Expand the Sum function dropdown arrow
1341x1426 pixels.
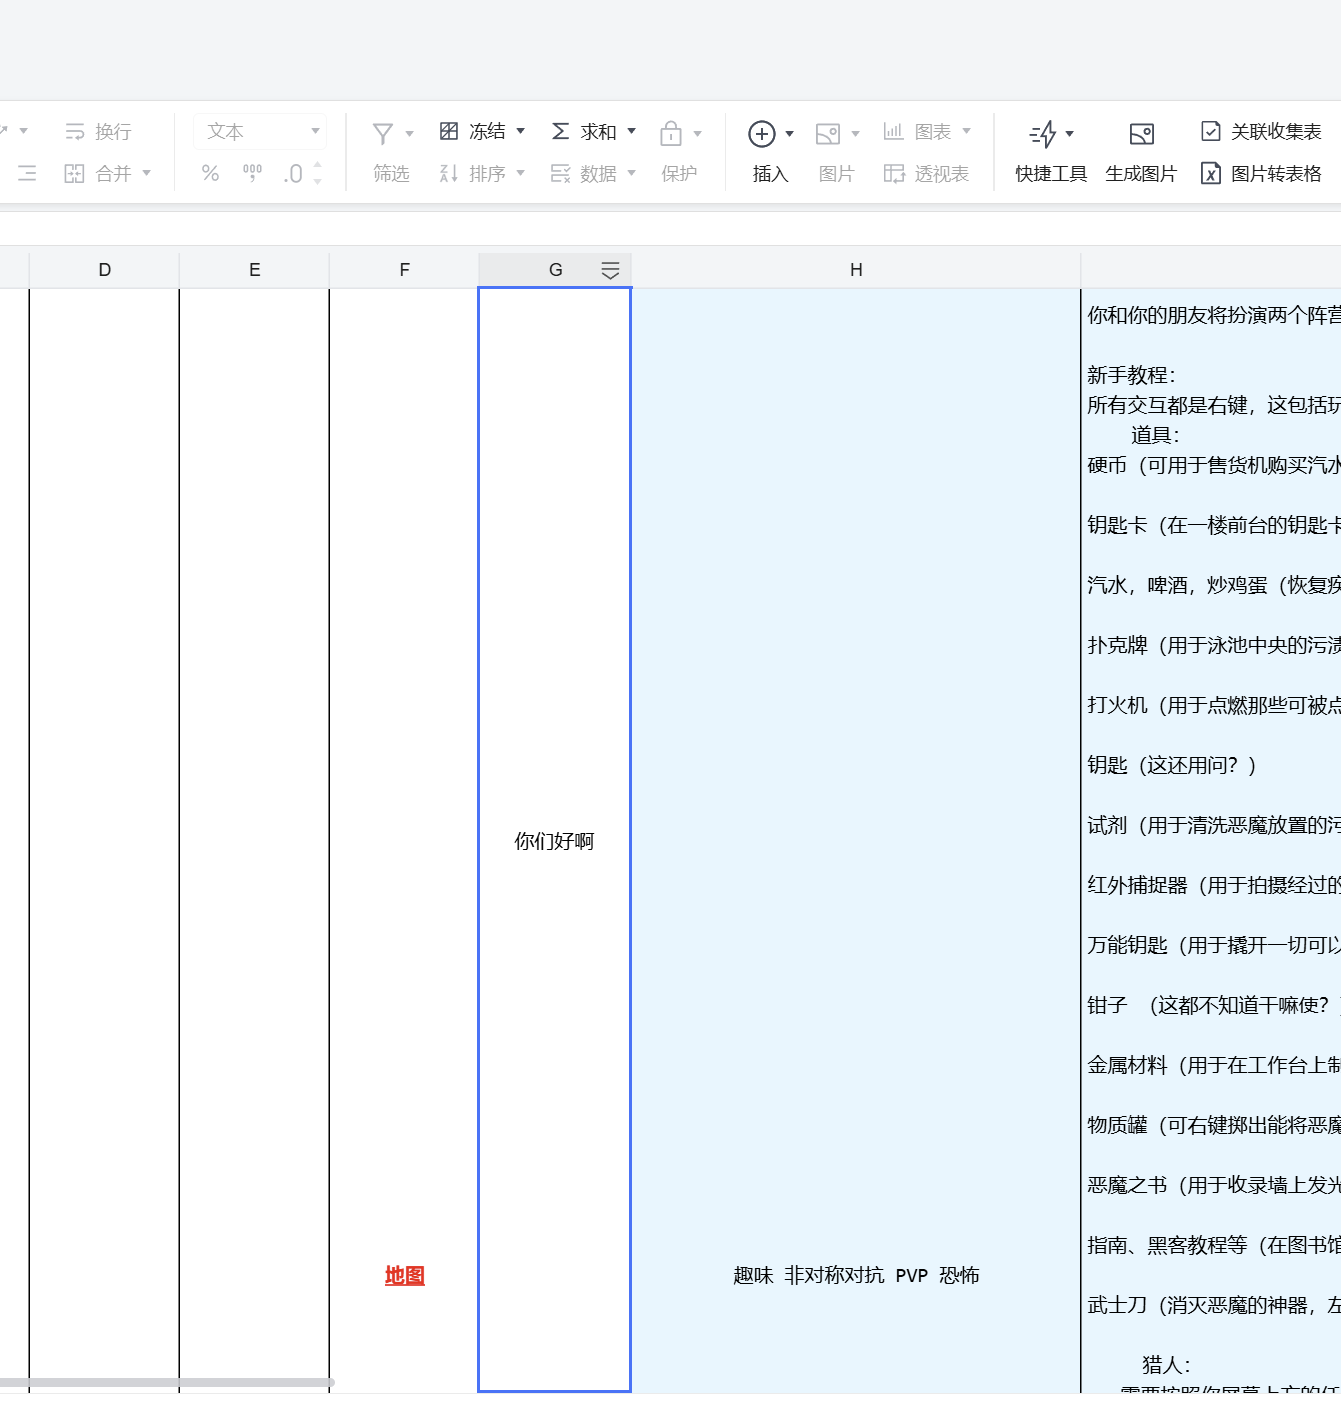(x=632, y=132)
